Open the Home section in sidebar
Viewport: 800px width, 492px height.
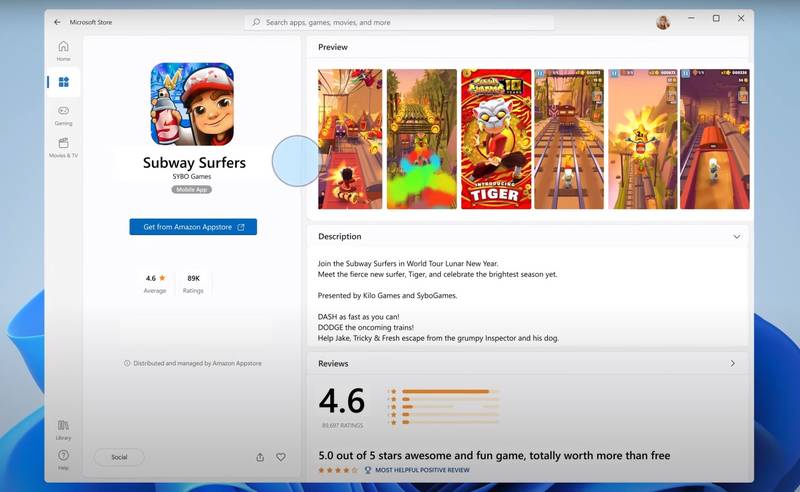click(63, 51)
